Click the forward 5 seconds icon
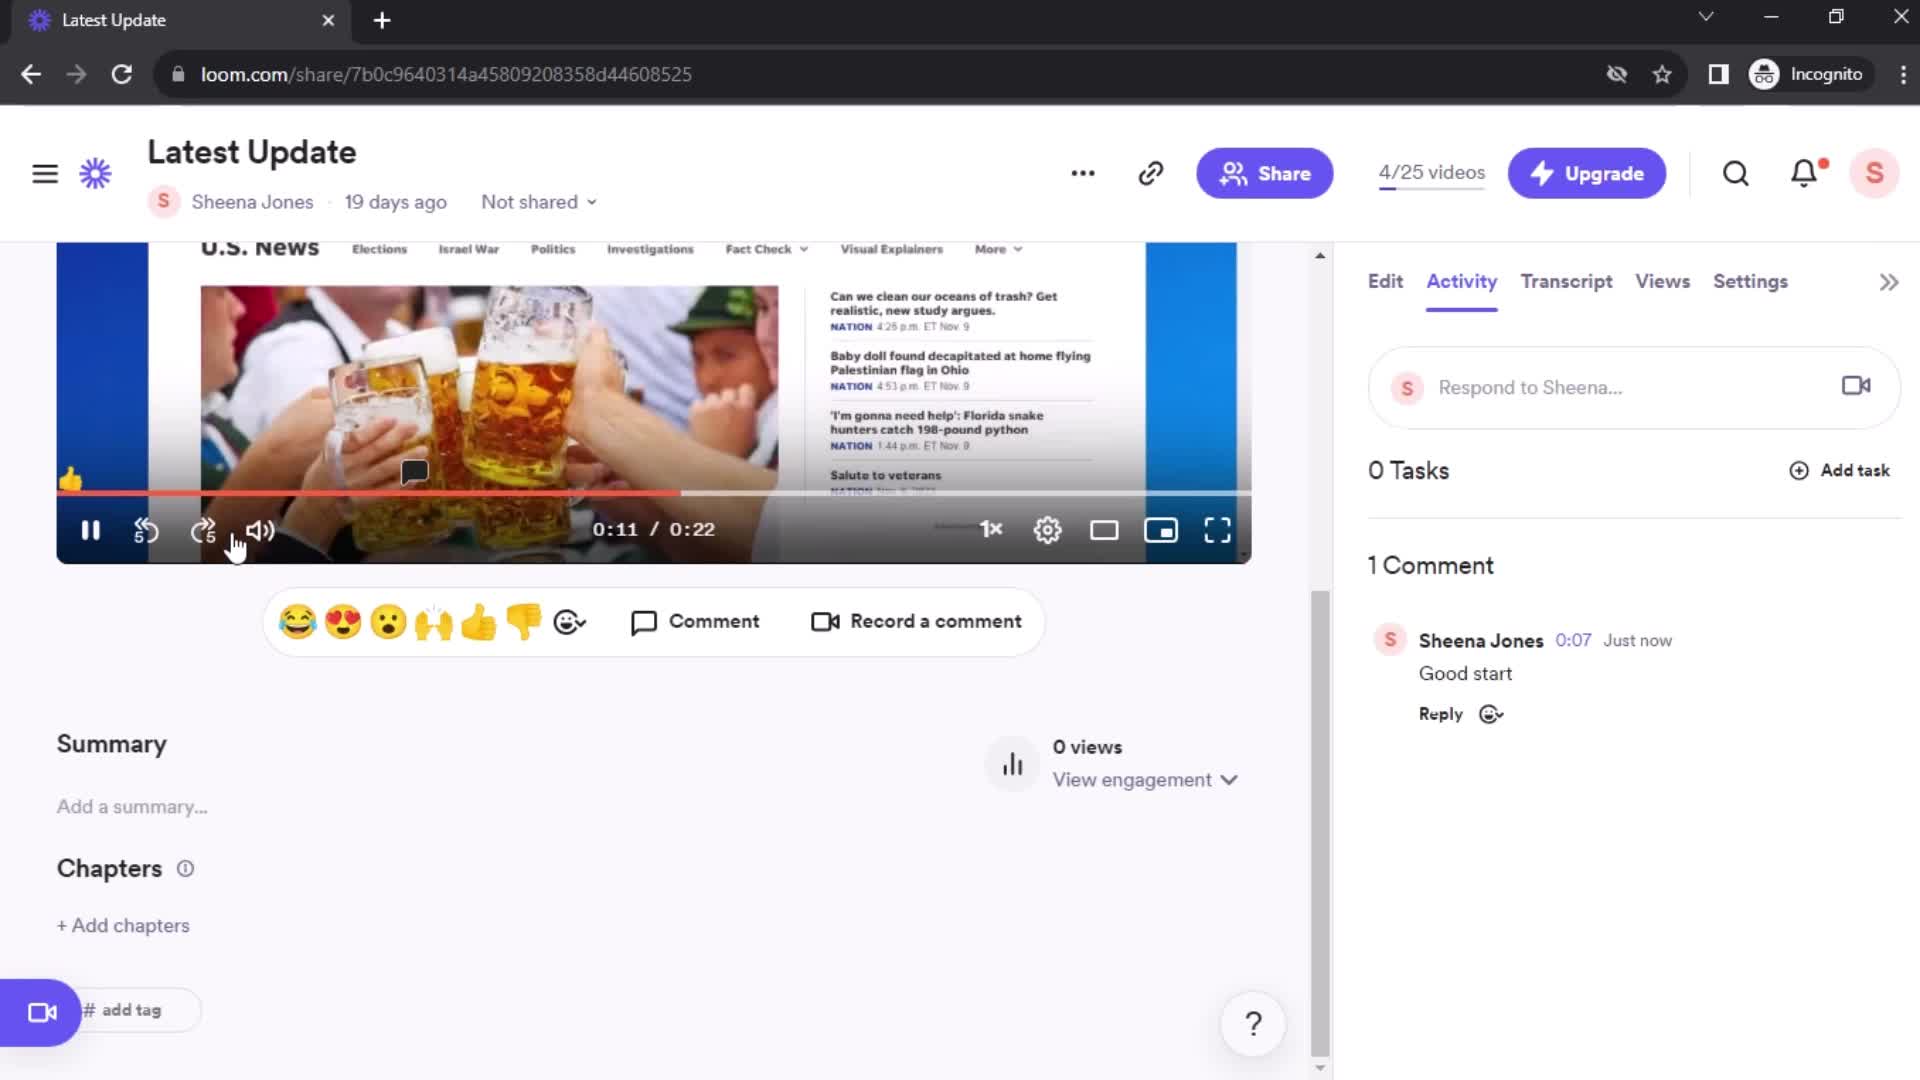Viewport: 1920px width, 1080px height. coord(204,530)
